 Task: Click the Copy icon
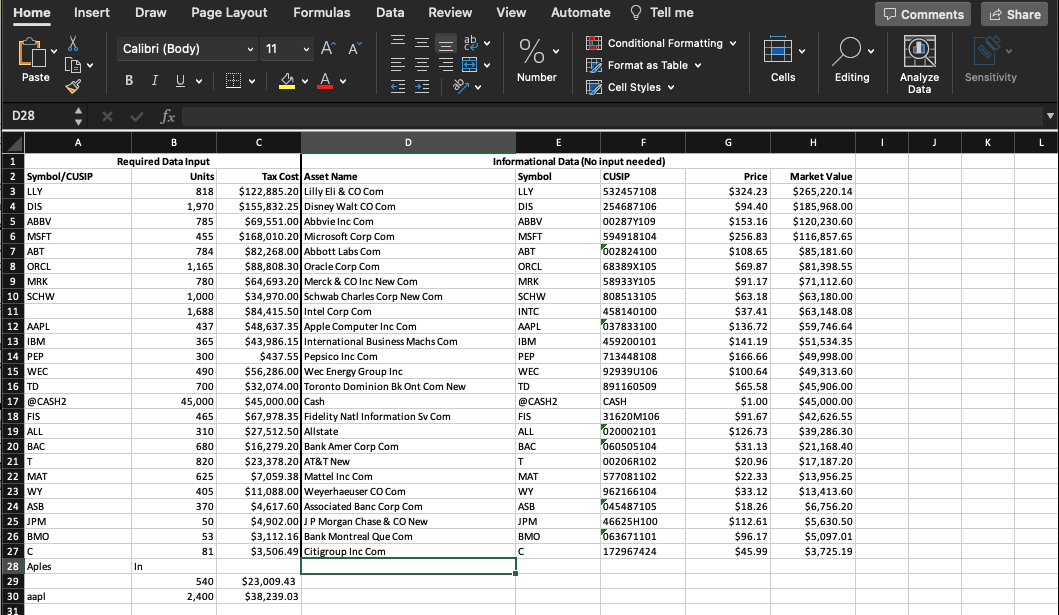(x=73, y=65)
